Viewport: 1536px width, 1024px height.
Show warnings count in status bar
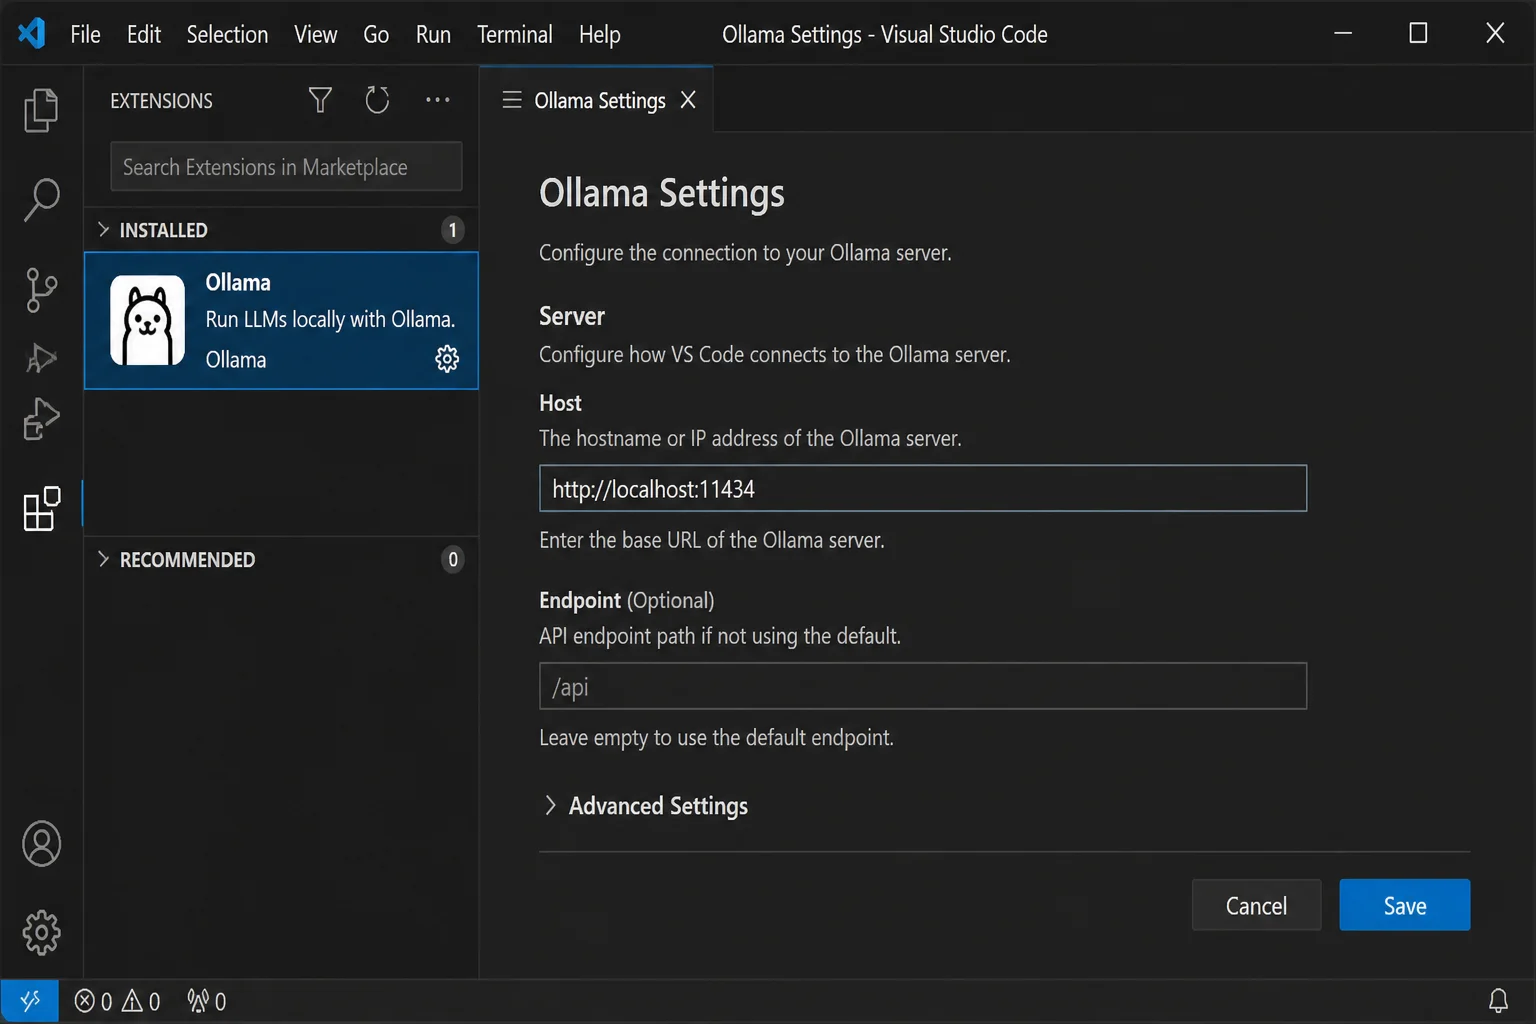(141, 1001)
